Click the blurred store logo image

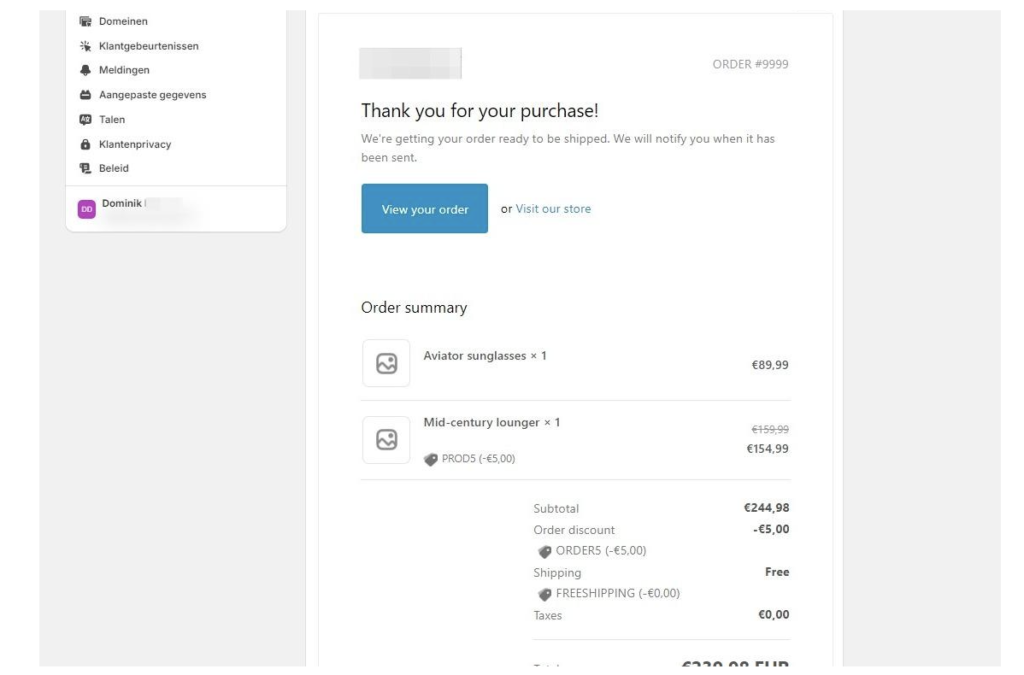point(411,63)
